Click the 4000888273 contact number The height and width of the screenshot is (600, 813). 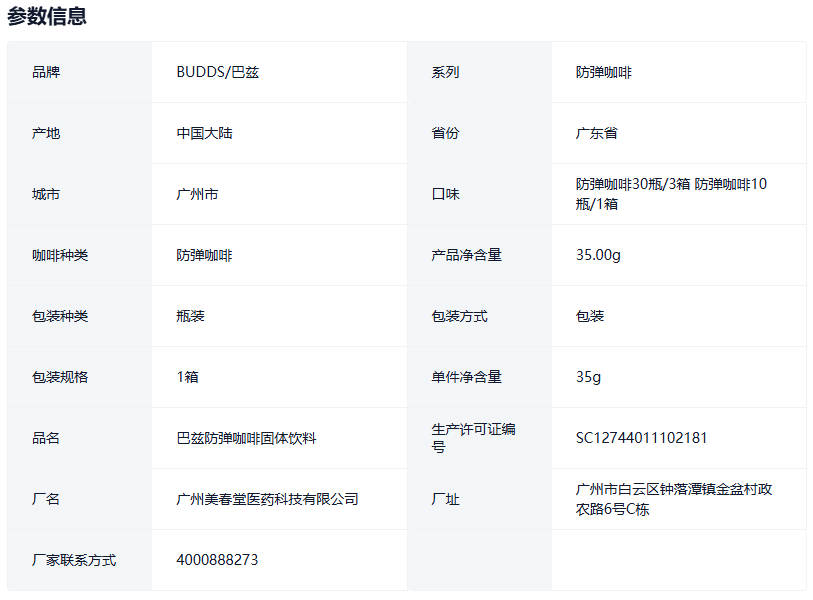click(x=217, y=560)
